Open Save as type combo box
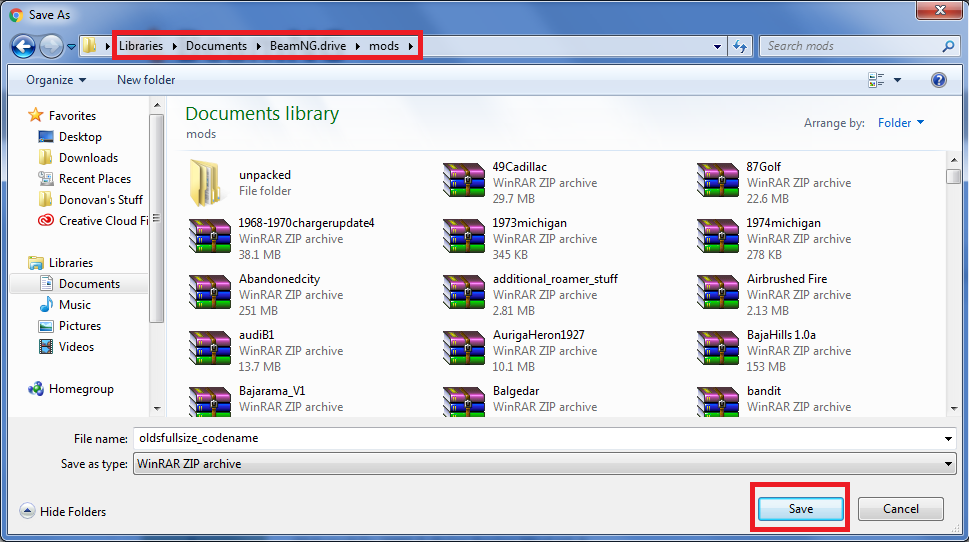 pos(544,464)
